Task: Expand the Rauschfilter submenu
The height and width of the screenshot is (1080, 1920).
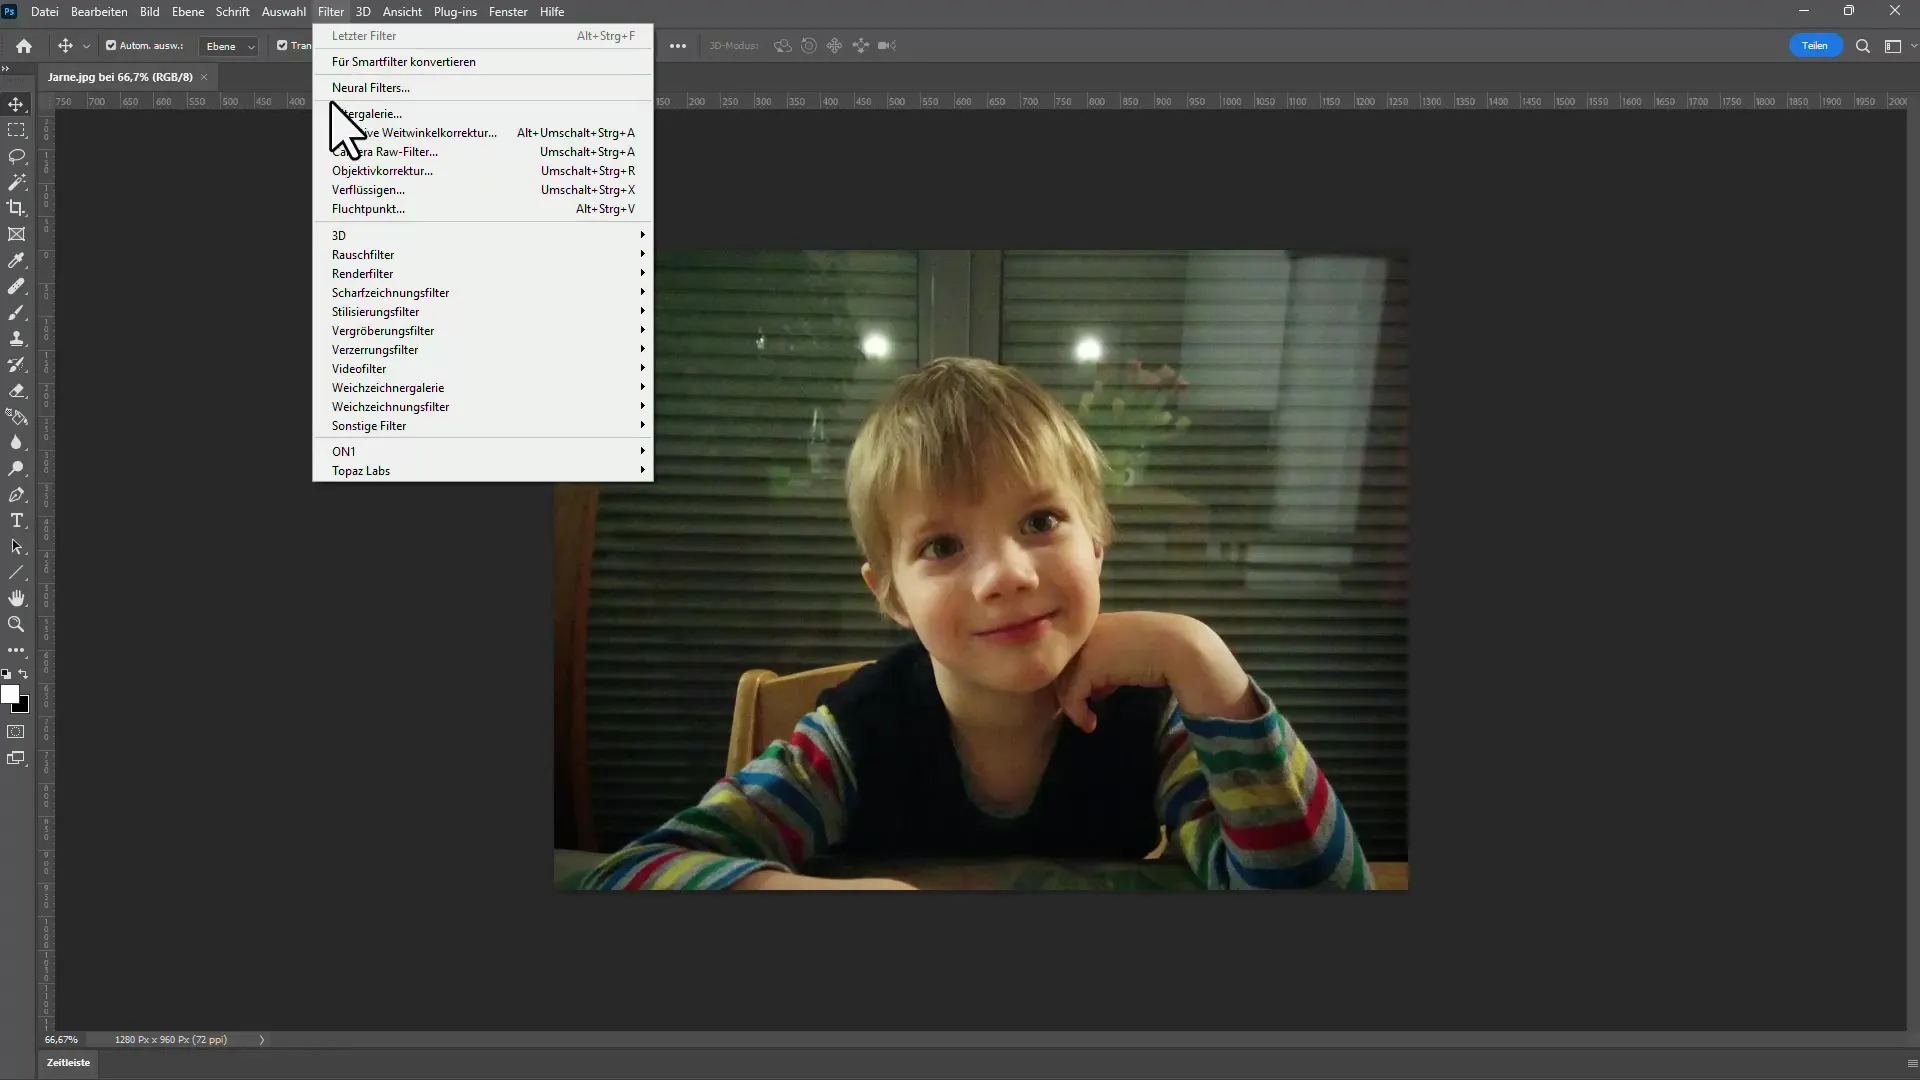Action: coord(483,254)
